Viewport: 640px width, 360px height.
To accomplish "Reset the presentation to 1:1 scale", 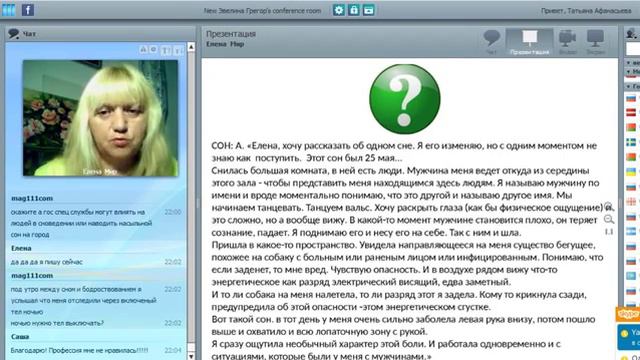I will click(609, 232).
